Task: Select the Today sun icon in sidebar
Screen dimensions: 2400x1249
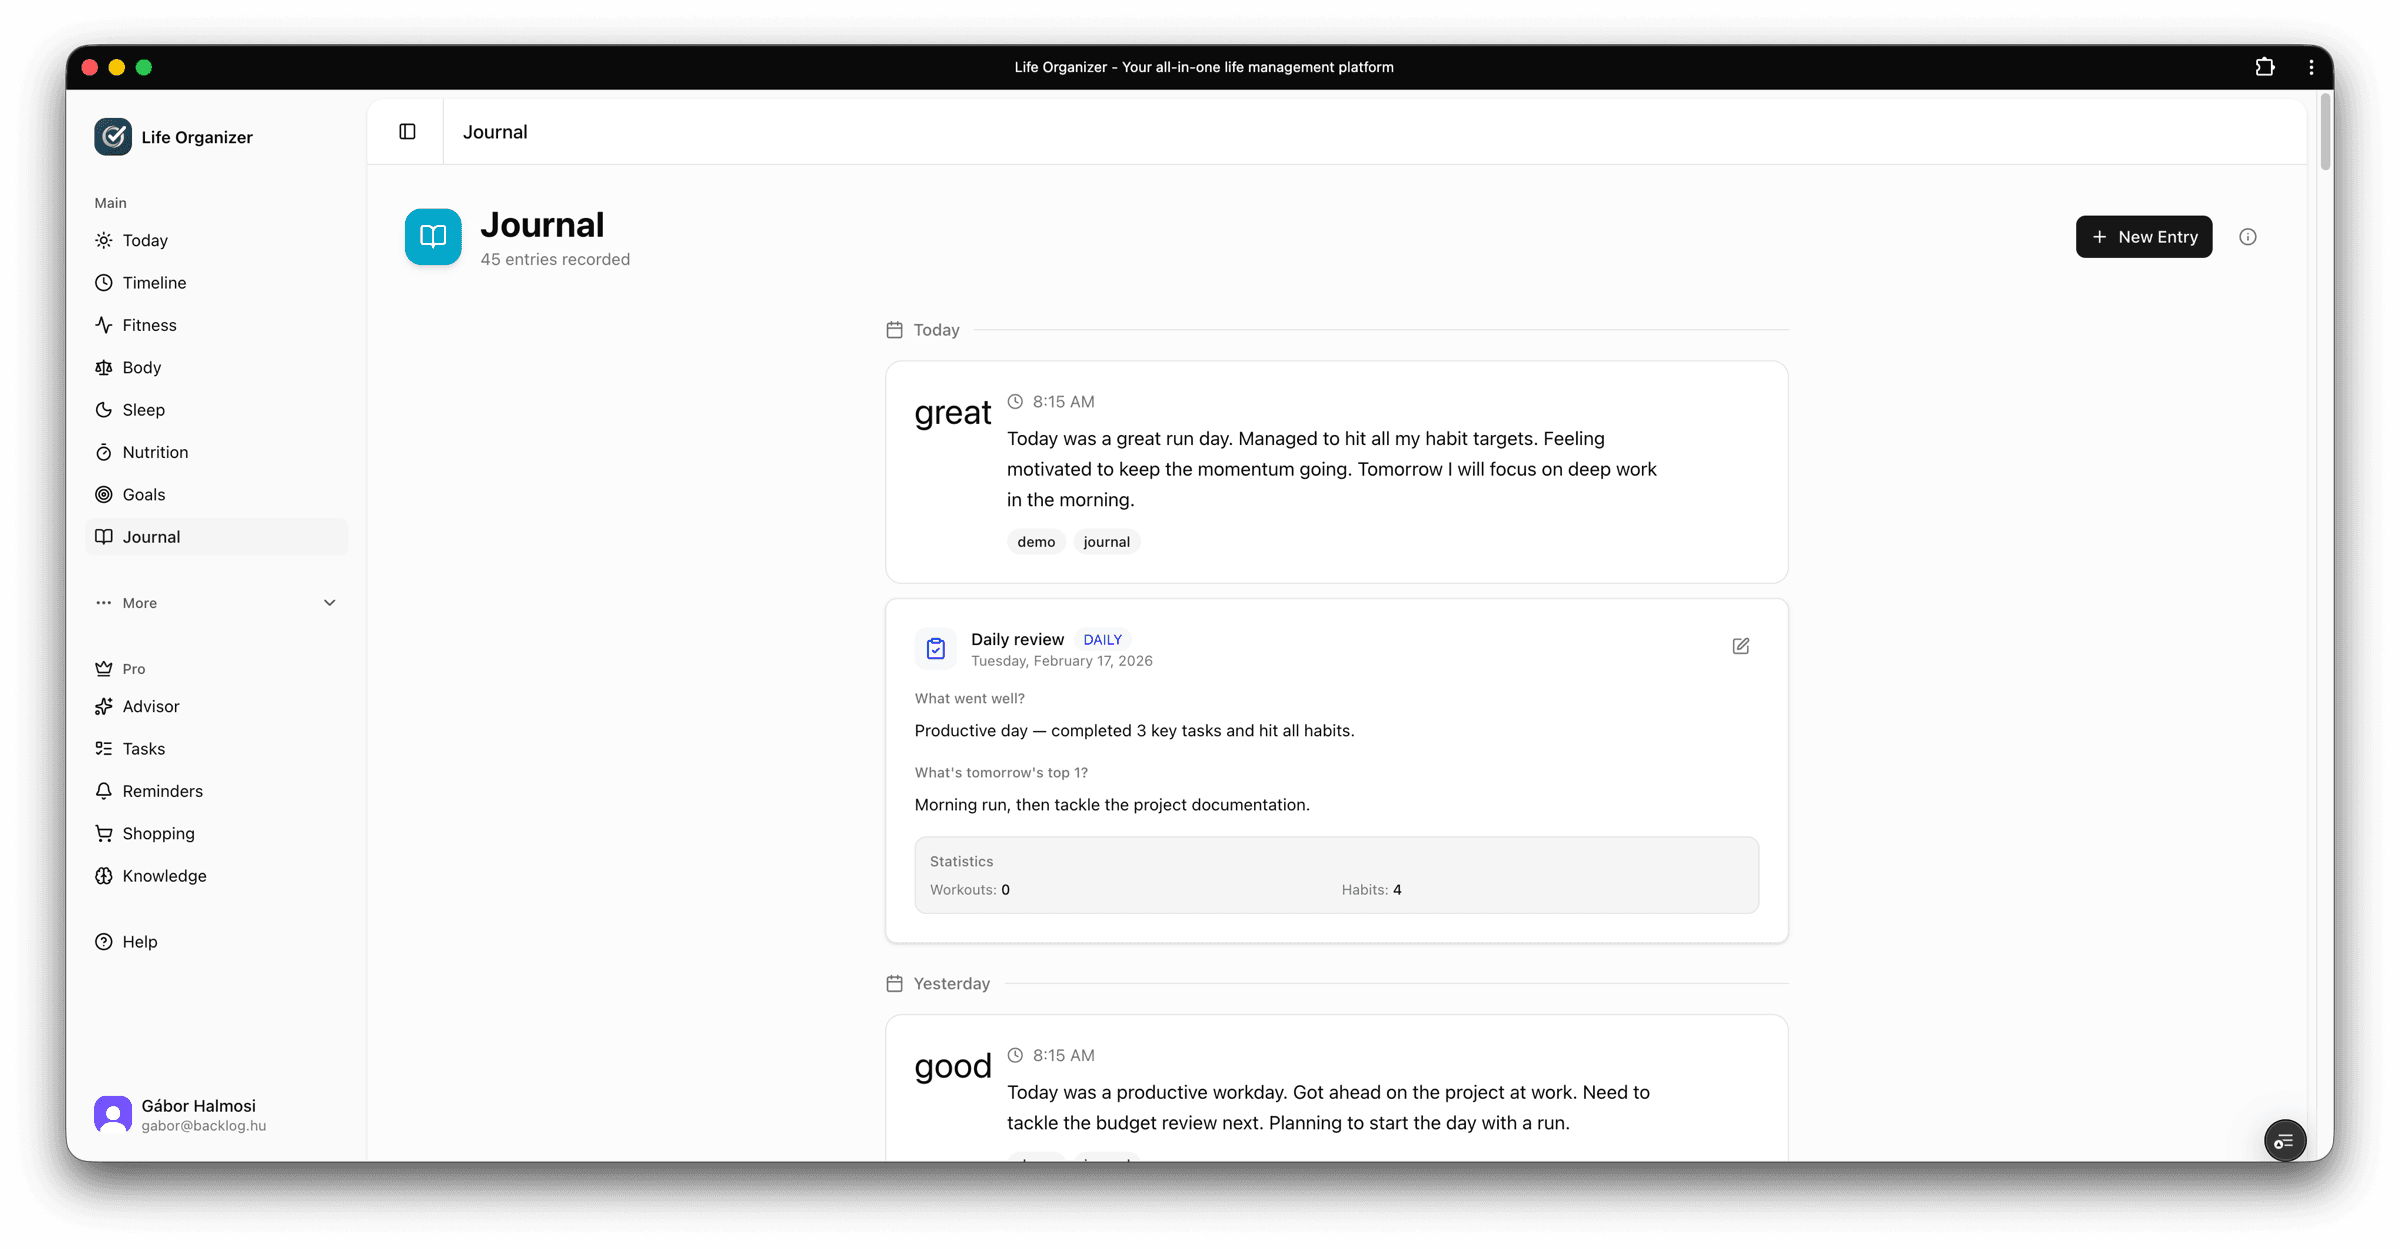Action: [104, 240]
